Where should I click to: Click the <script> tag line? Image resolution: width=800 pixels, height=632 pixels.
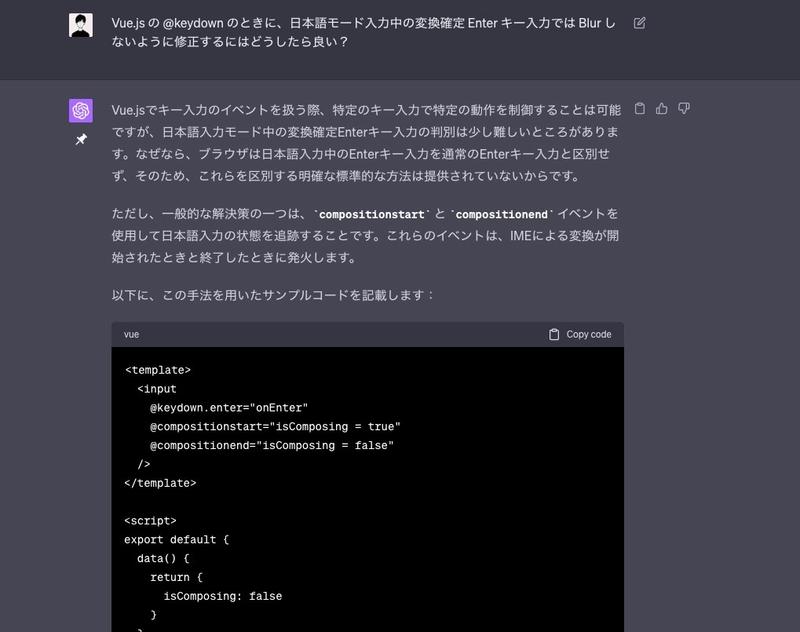coord(151,521)
